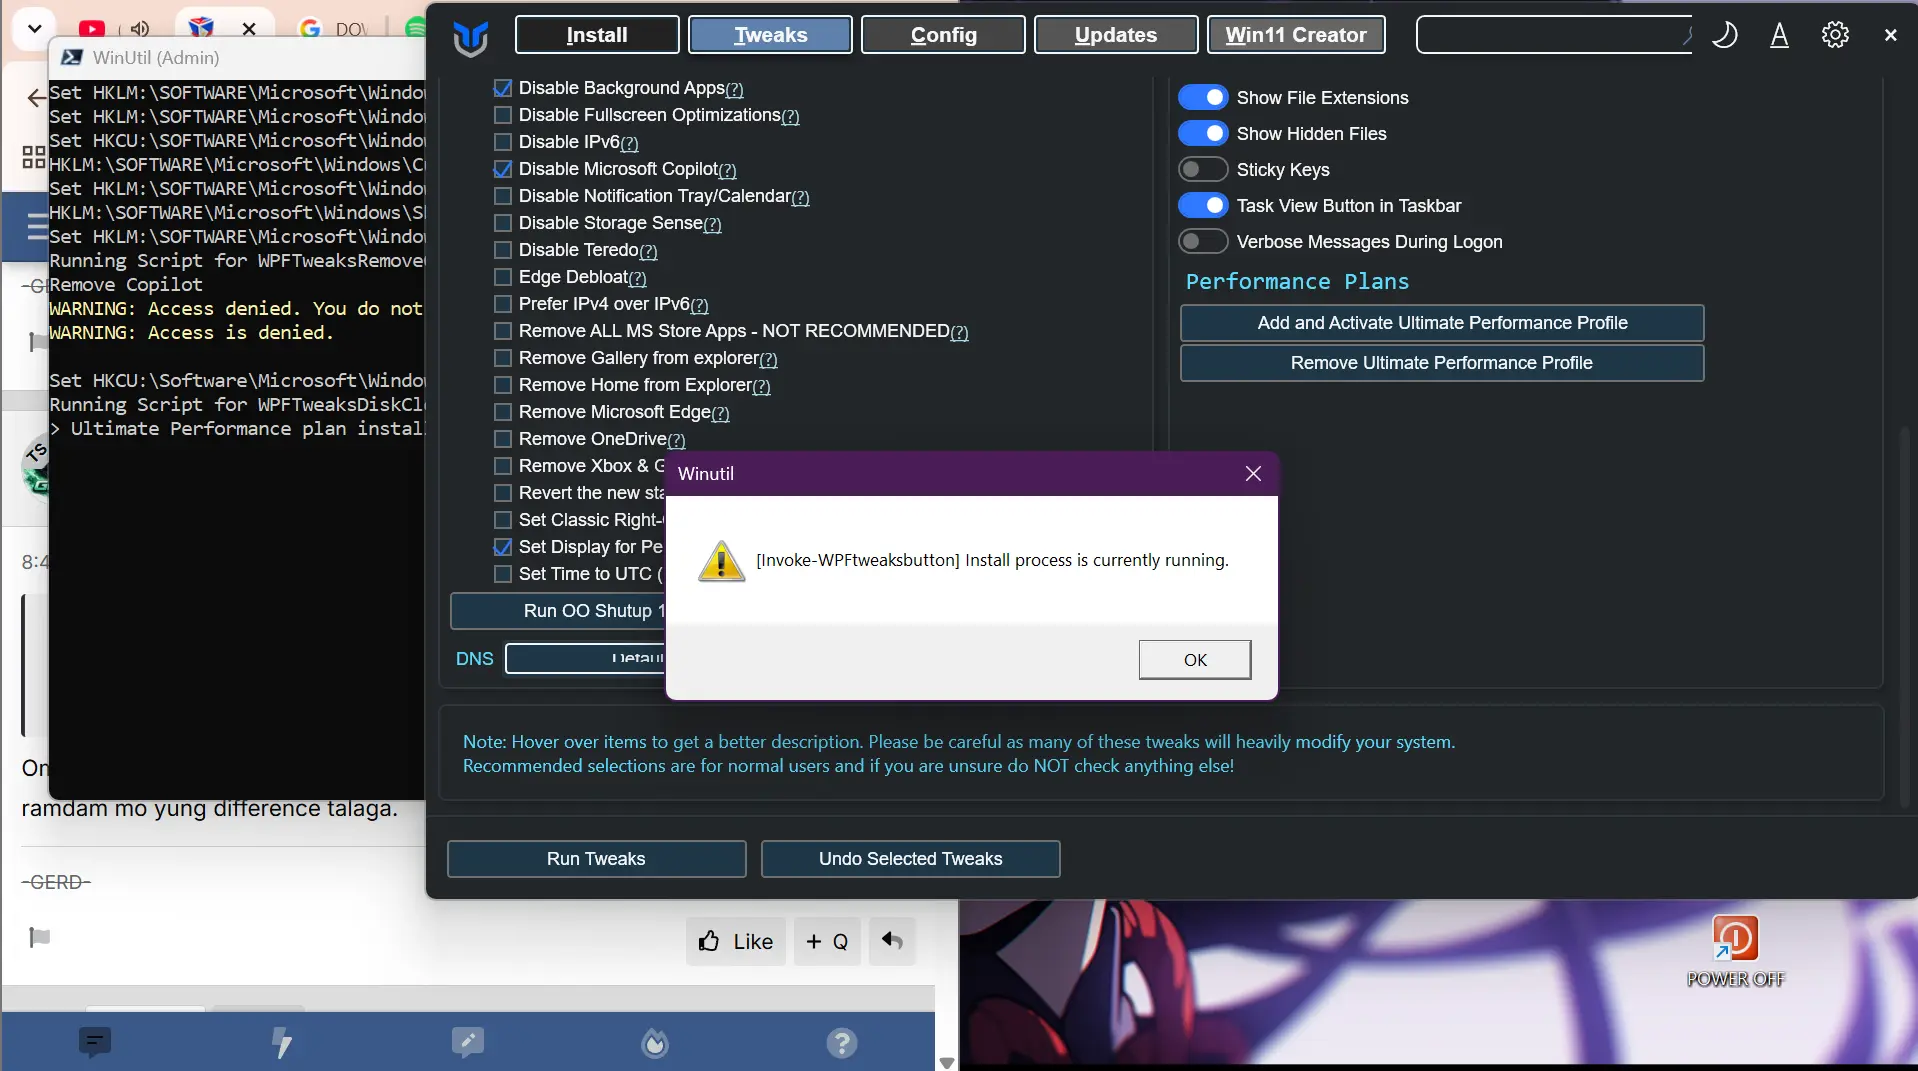Click the report flag icon below -GERD-

click(x=40, y=937)
